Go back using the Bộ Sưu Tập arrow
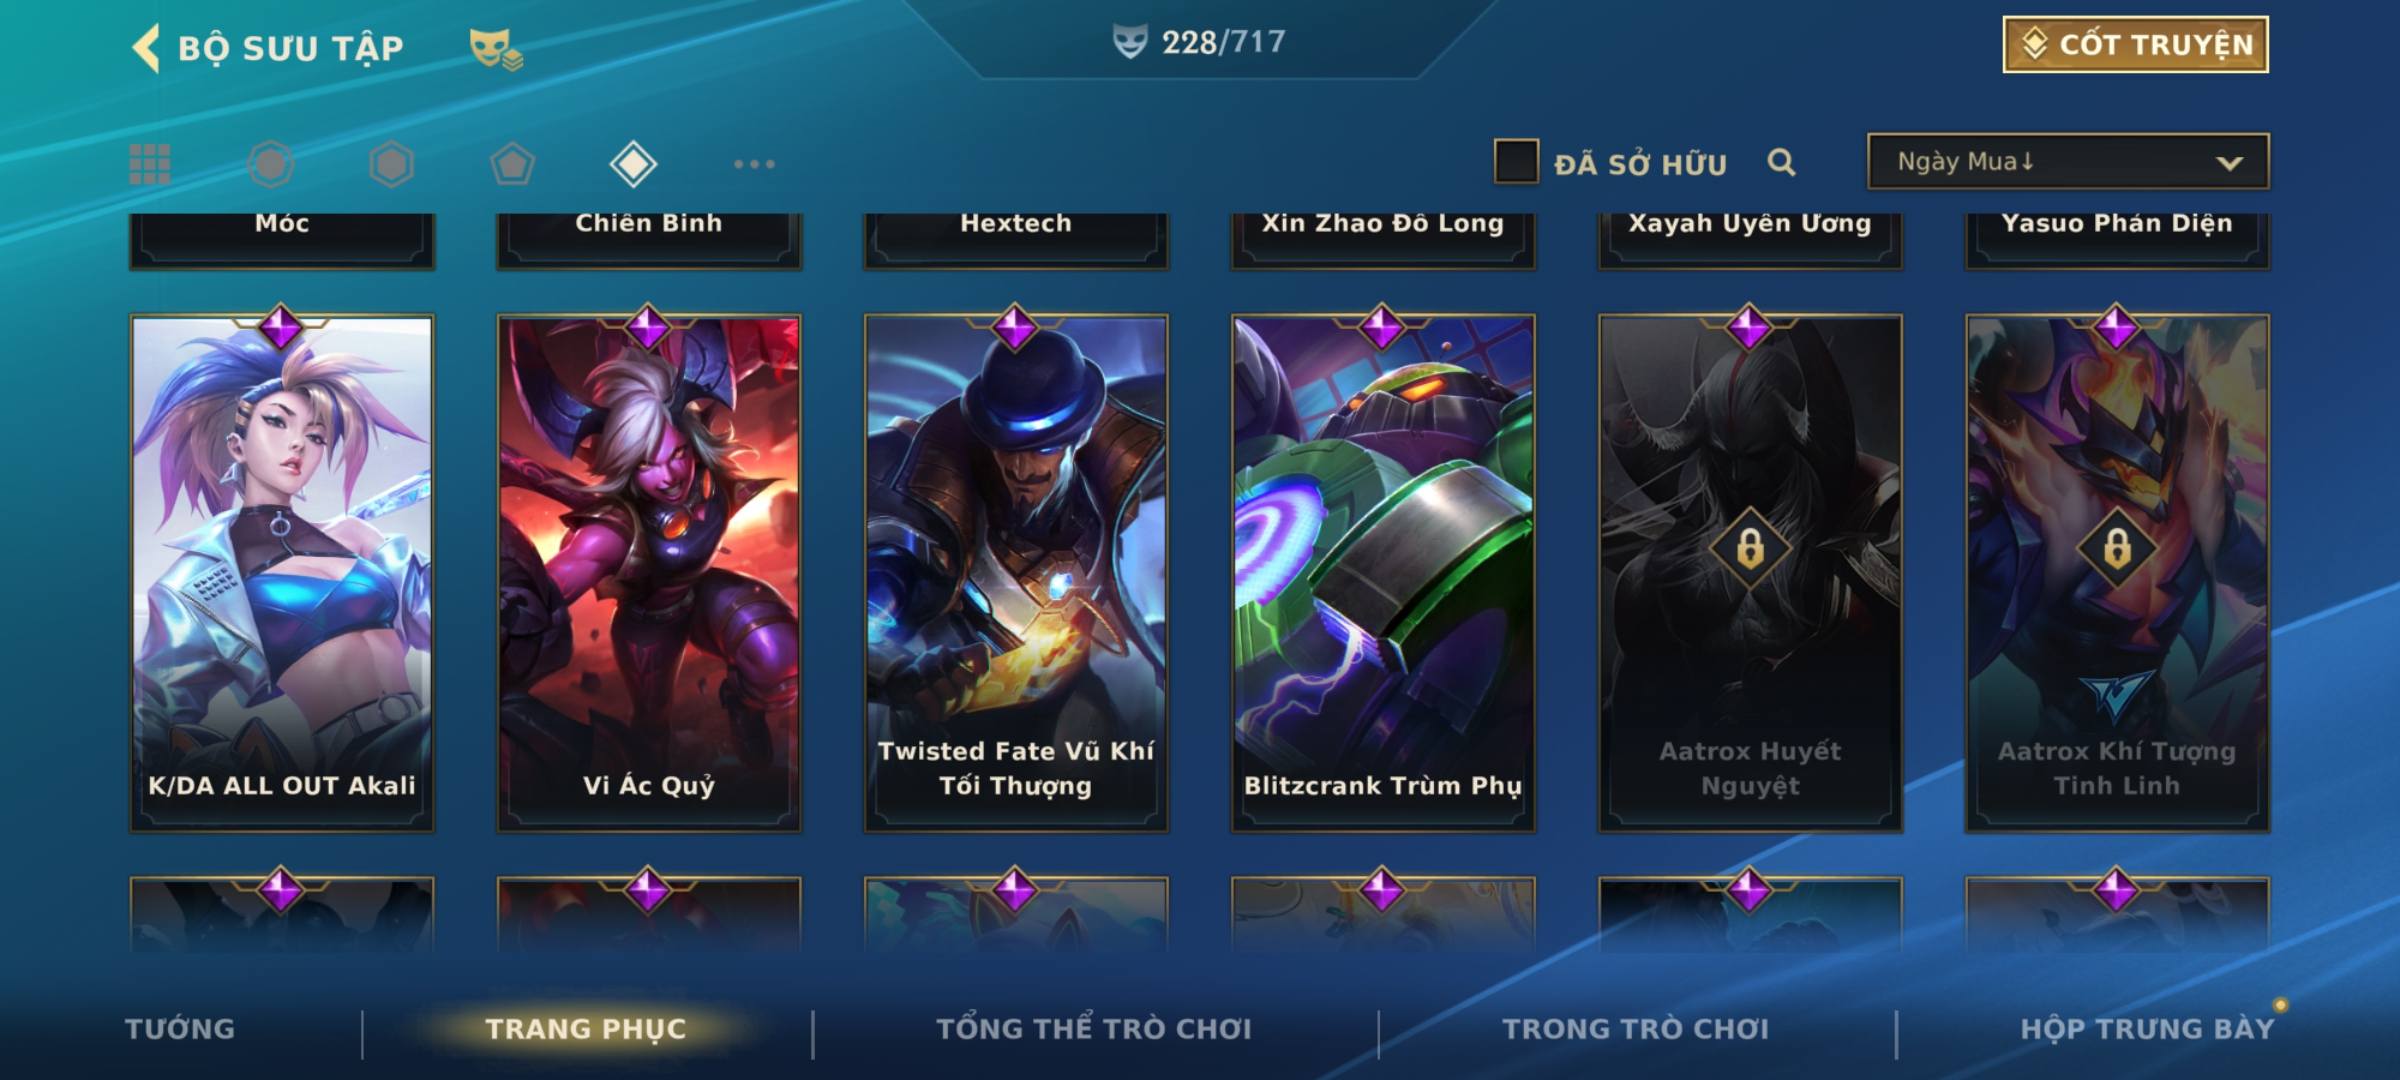Viewport: 2400px width, 1080px height. point(146,47)
